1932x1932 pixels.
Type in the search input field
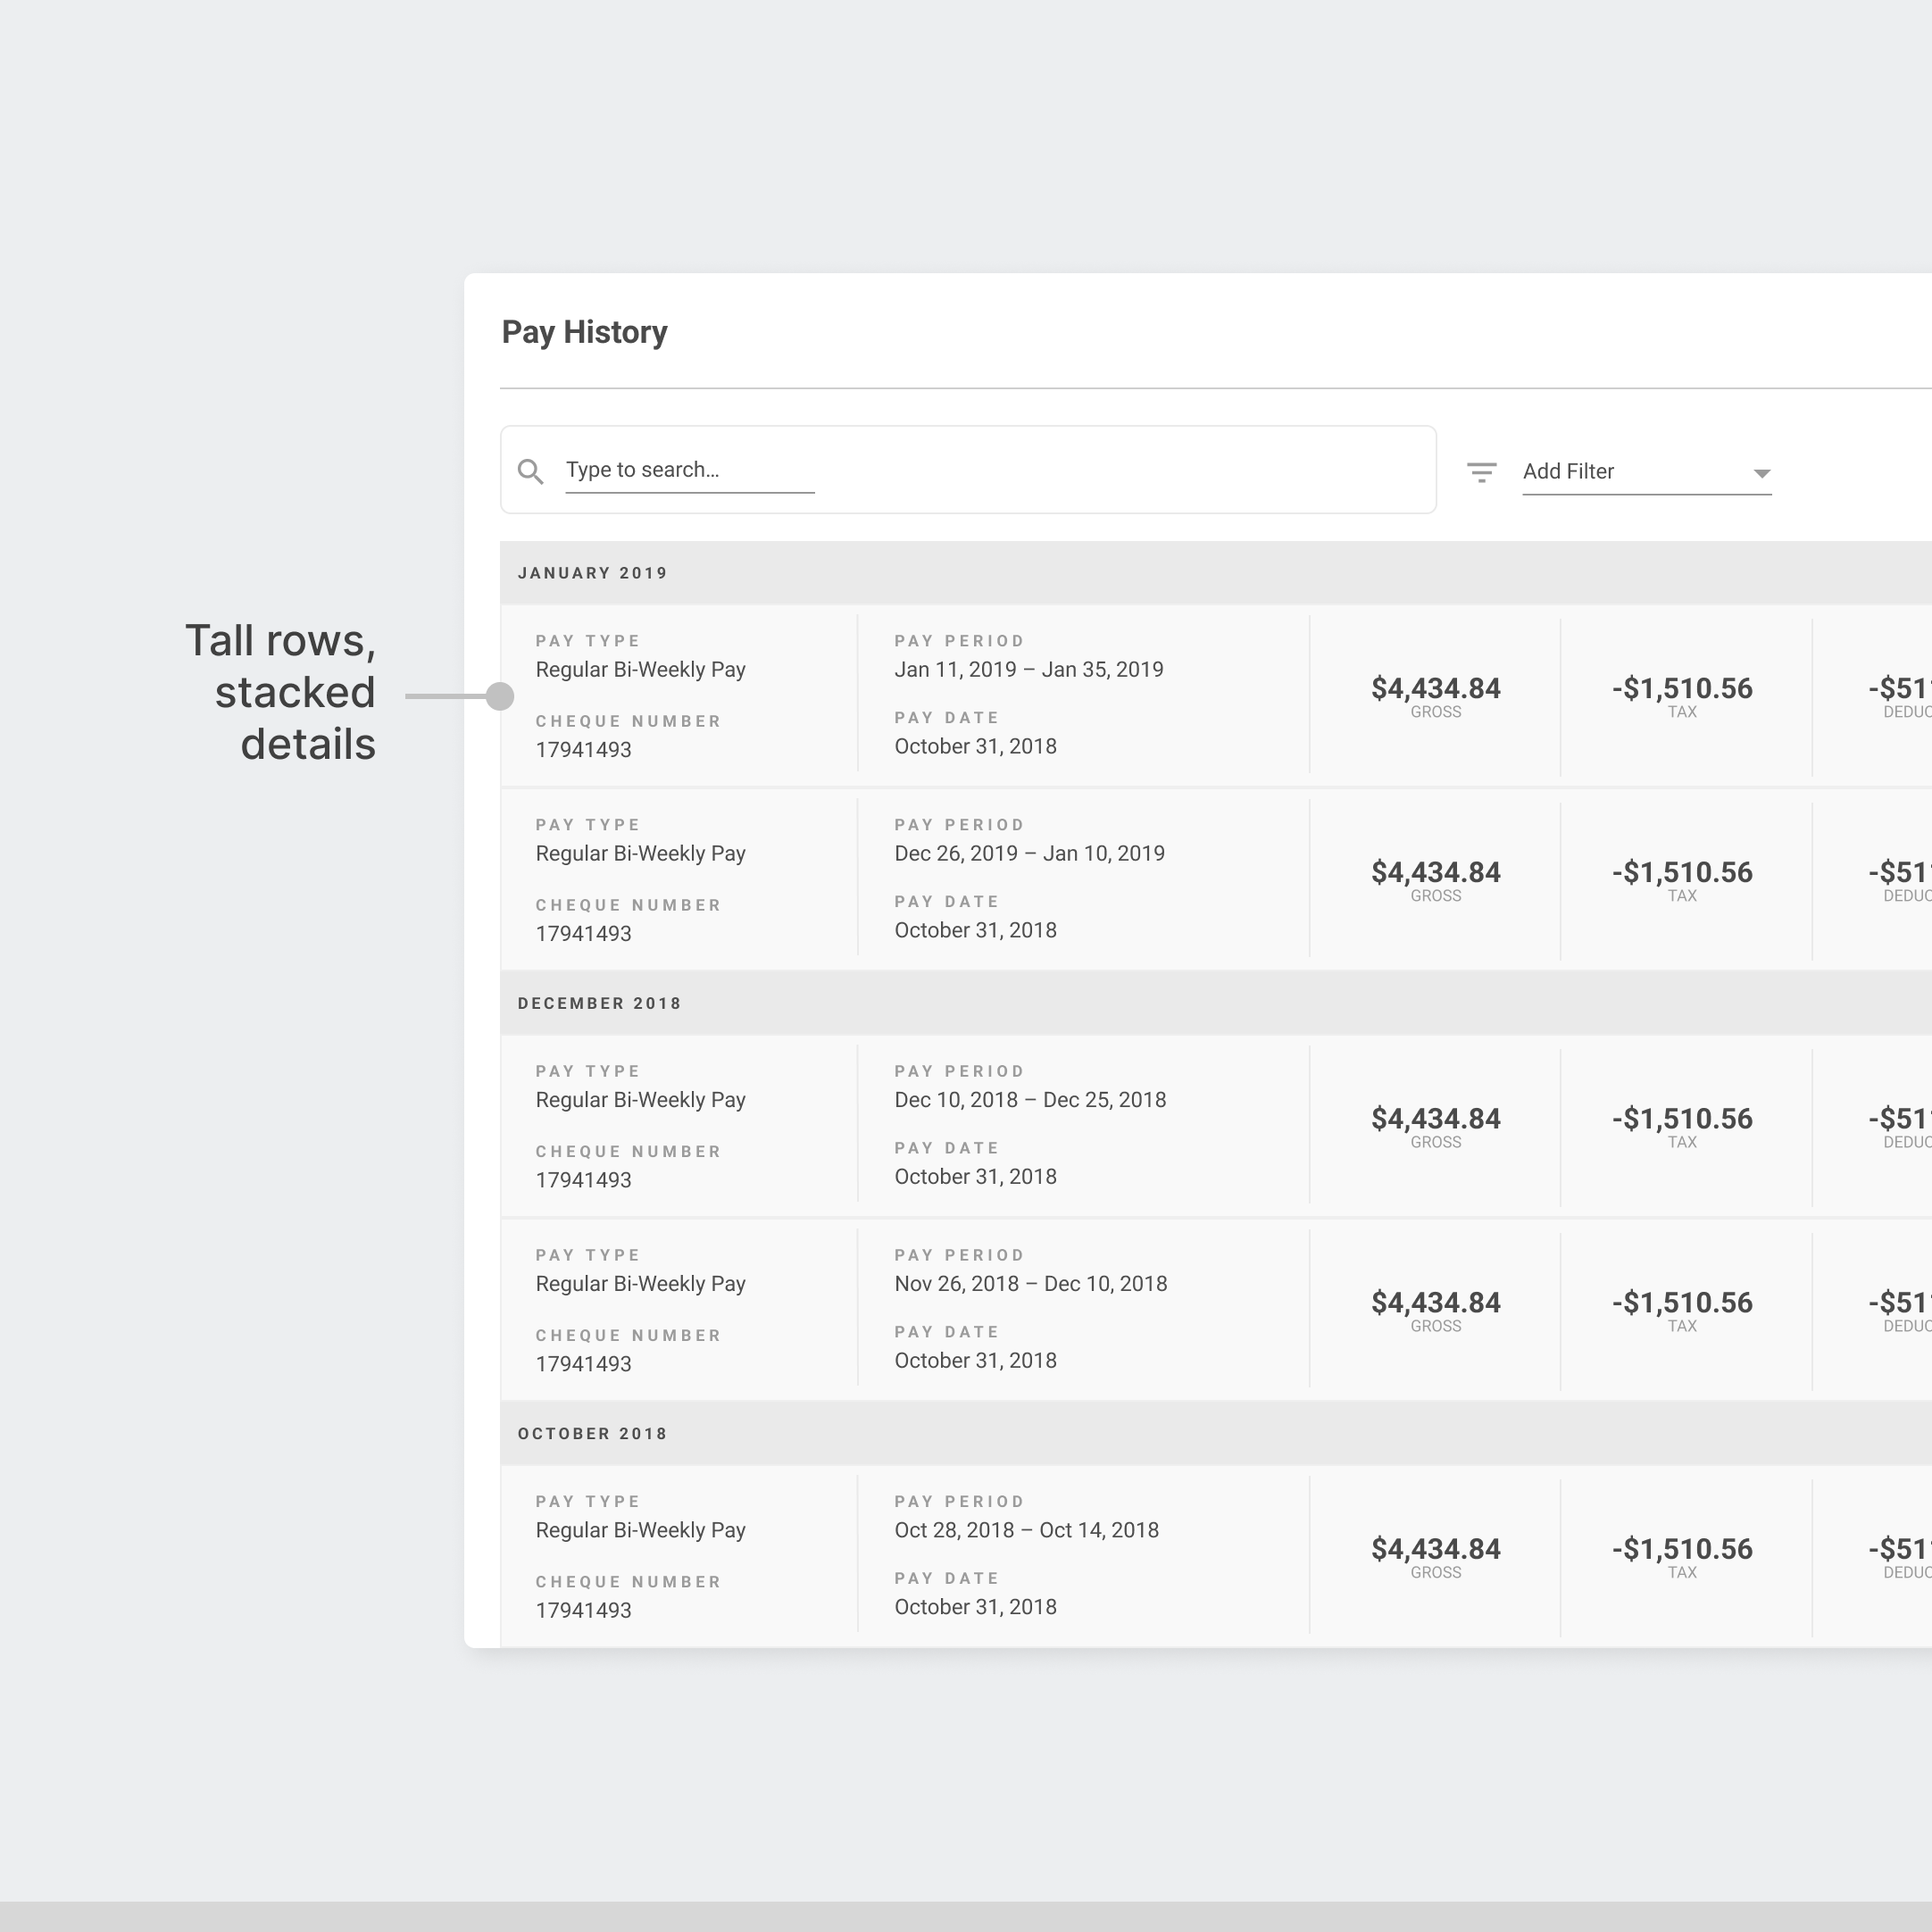[x=689, y=470]
